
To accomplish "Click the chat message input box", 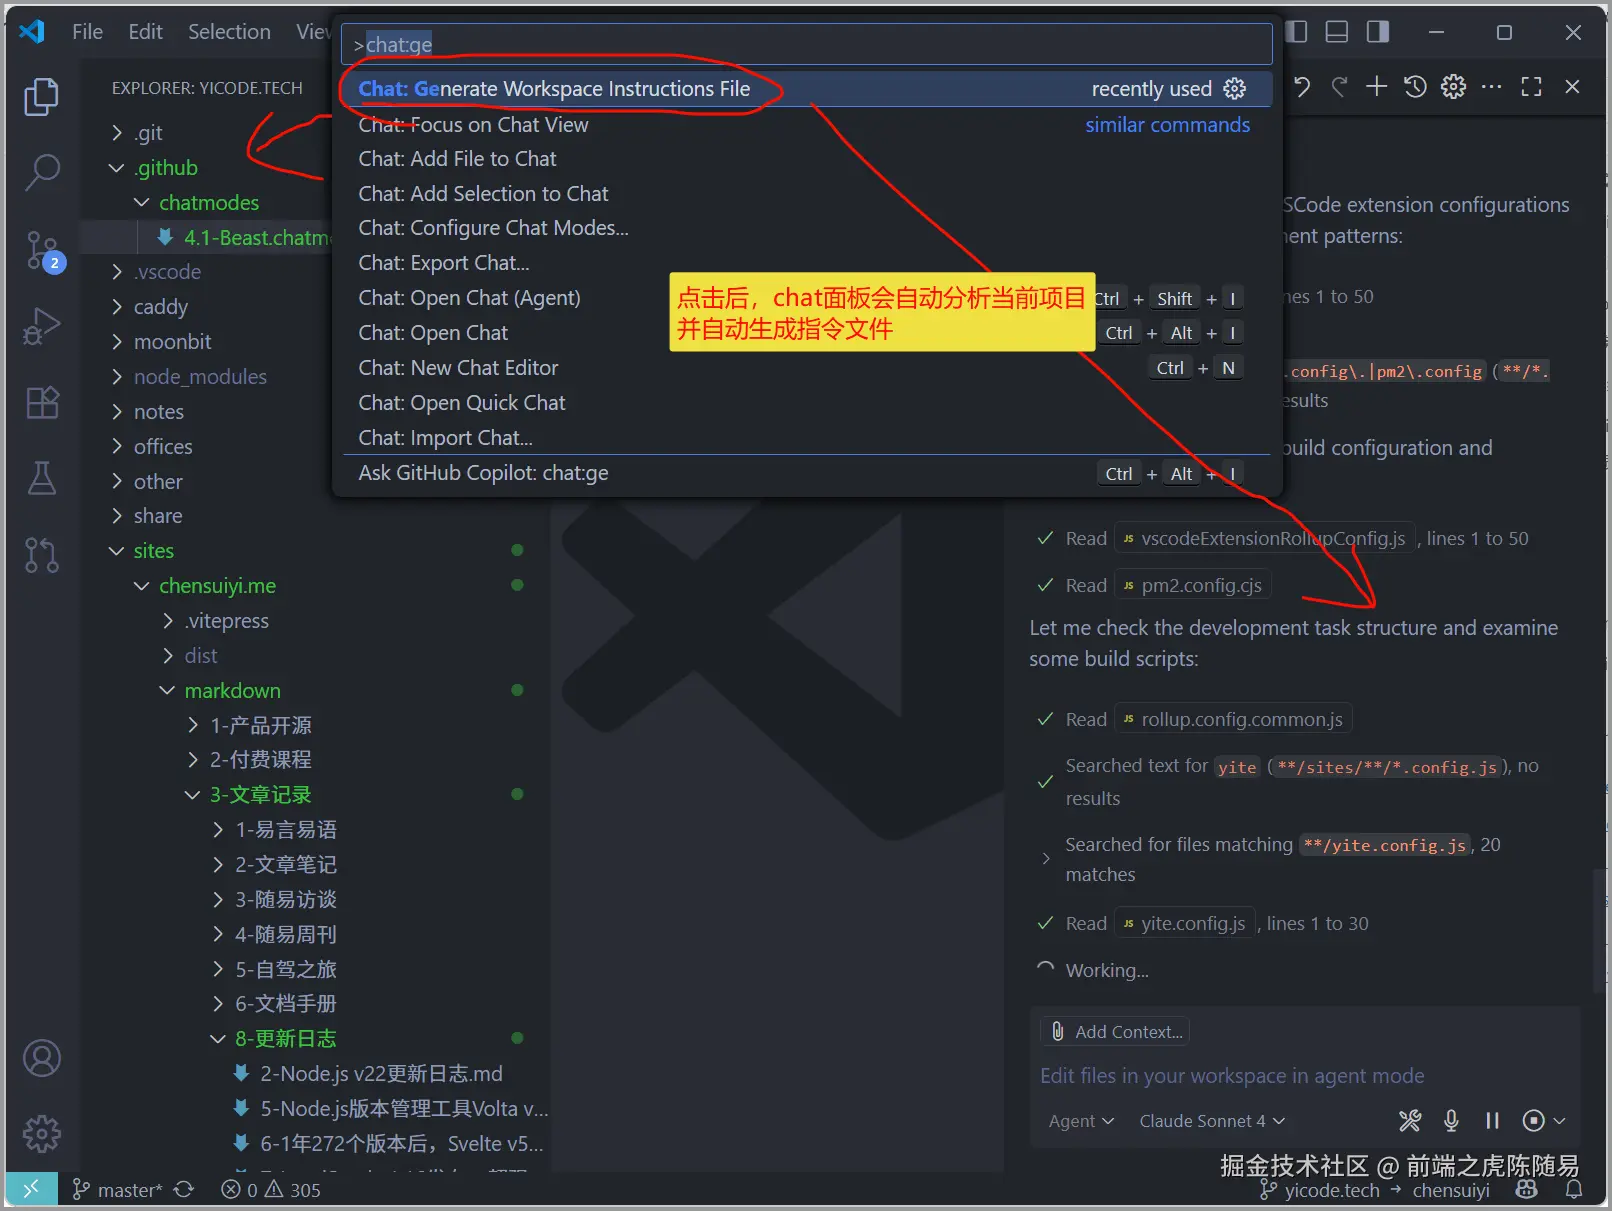I will 1305,1076.
